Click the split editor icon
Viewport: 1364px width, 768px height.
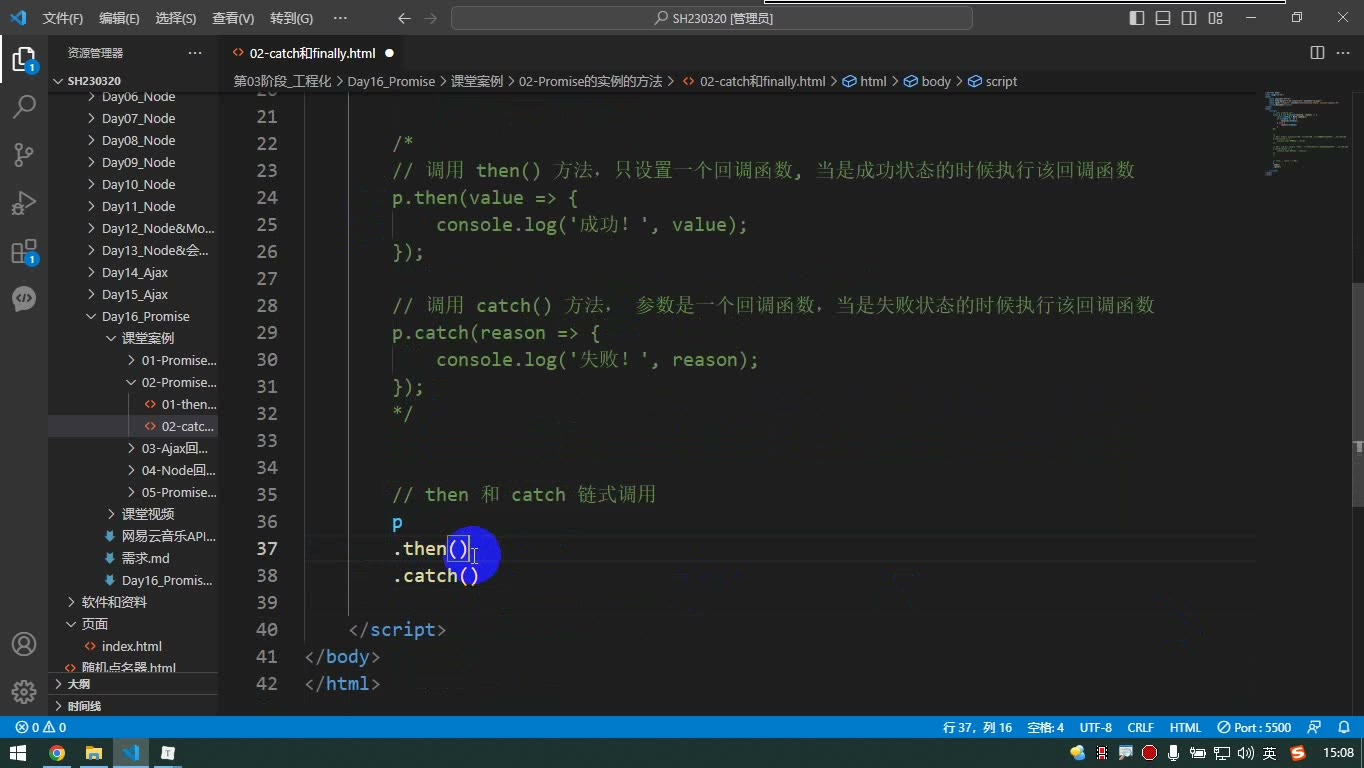(x=1317, y=53)
